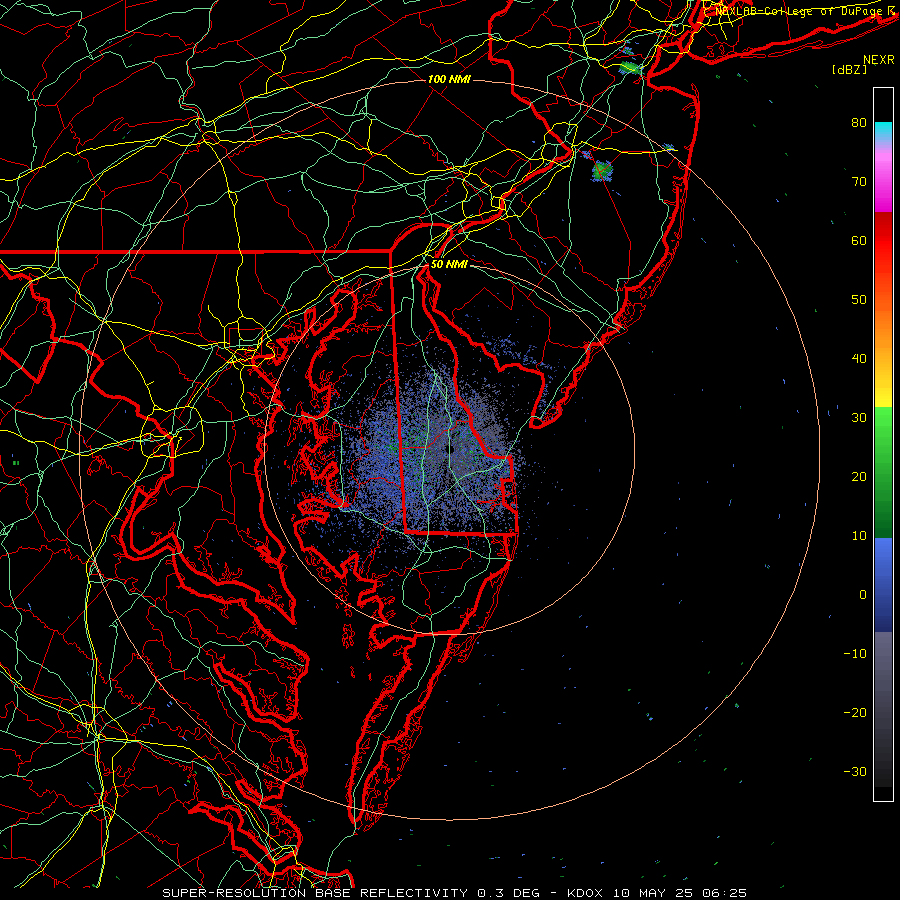Click the green-and-yellow echo nearest the NEXLAB credit
900x900 pixels.
coord(630,68)
